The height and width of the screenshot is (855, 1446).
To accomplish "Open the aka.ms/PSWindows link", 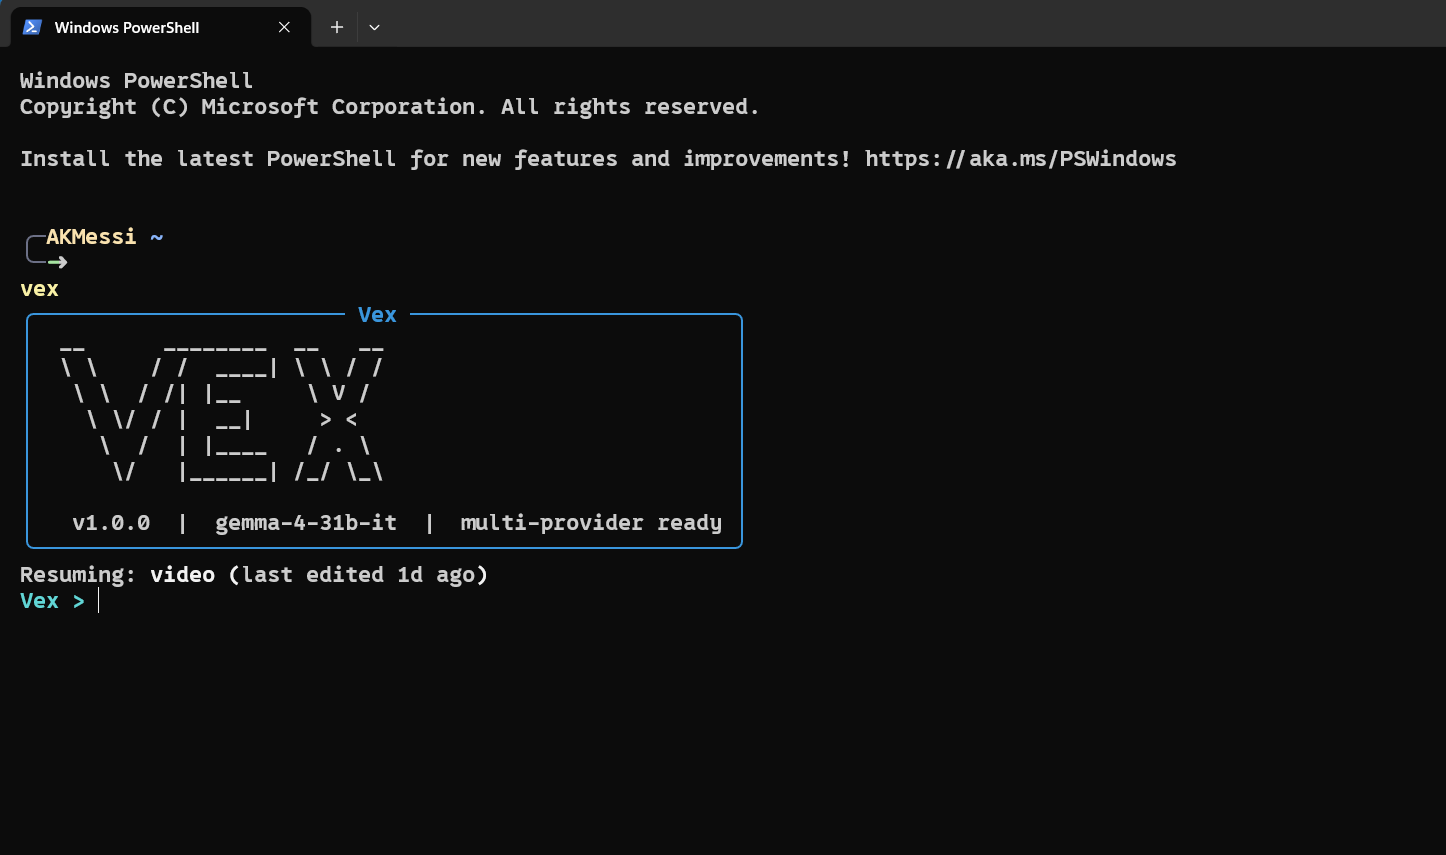I will pos(1021,159).
